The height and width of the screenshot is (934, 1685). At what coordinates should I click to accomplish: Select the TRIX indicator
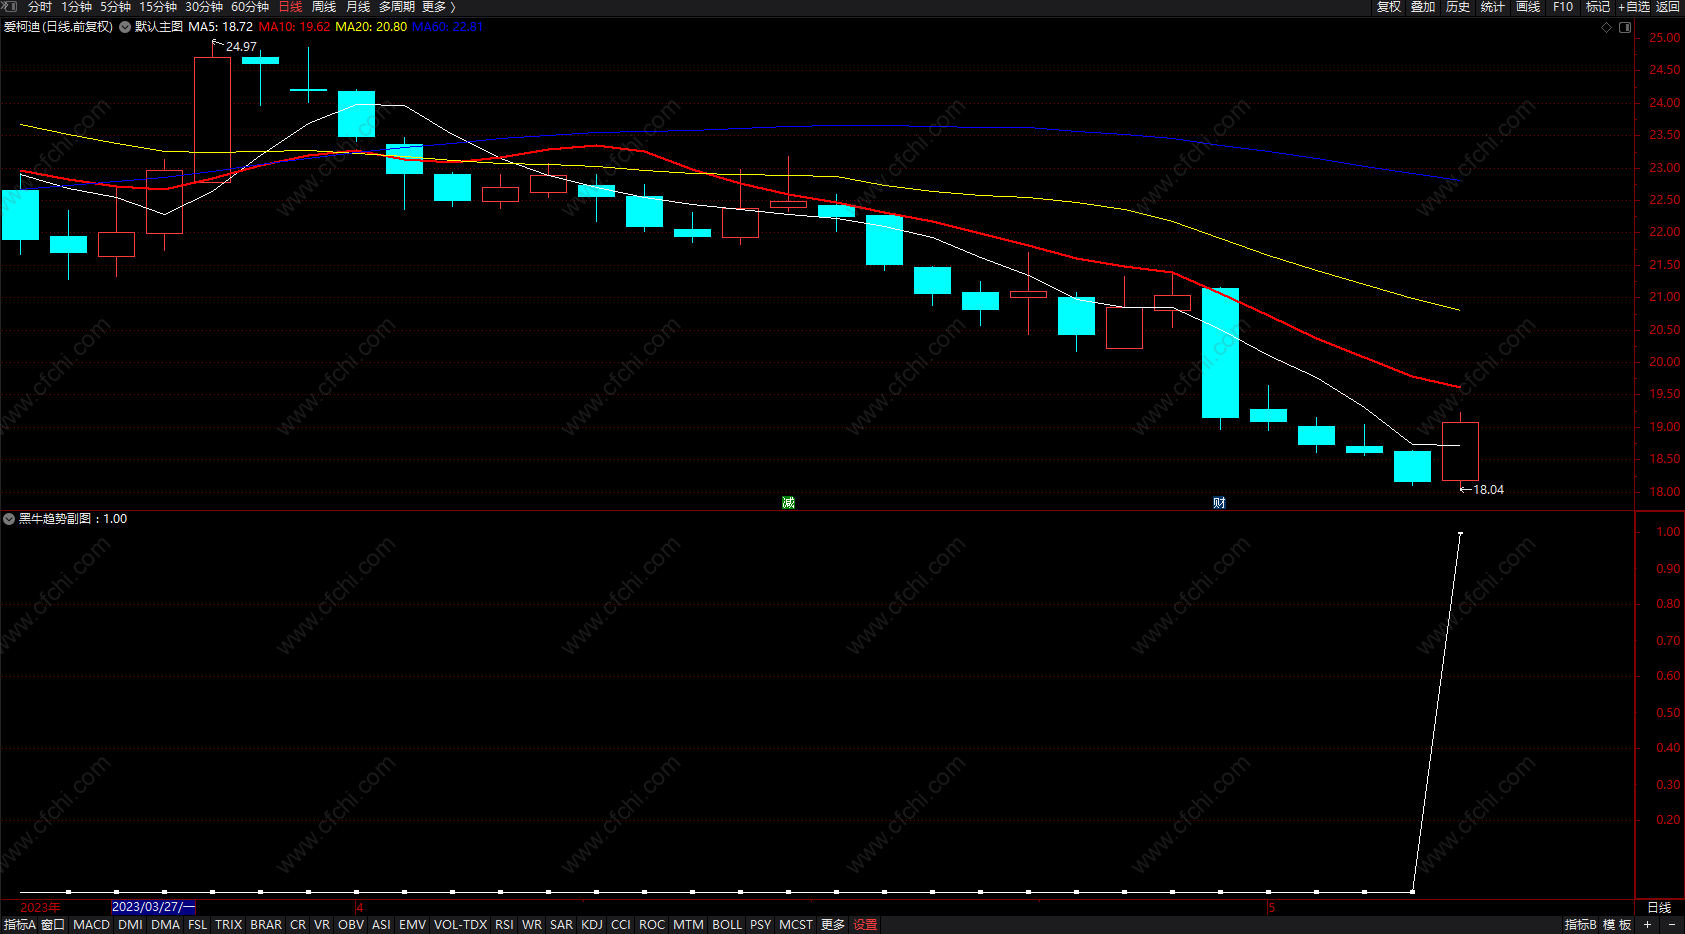pyautogui.click(x=229, y=925)
